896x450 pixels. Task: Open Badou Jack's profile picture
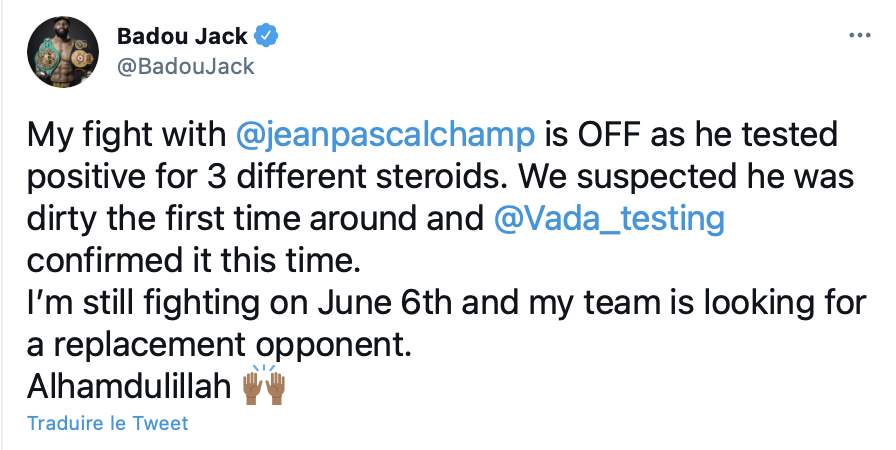coord(63,52)
